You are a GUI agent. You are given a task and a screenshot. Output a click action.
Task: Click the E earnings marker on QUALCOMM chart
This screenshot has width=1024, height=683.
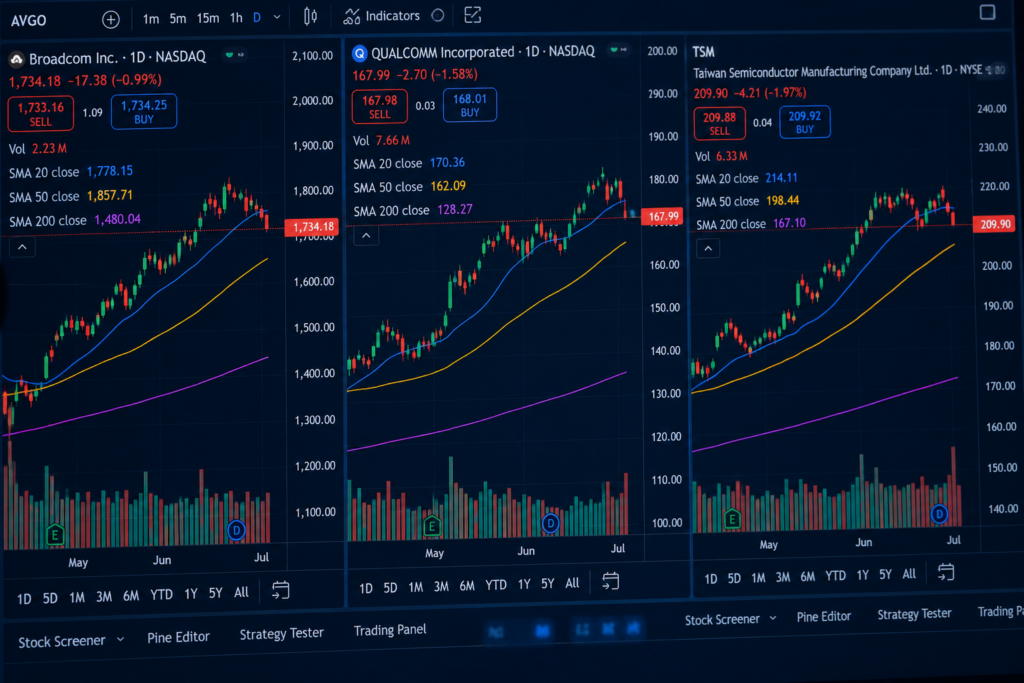coord(432,526)
